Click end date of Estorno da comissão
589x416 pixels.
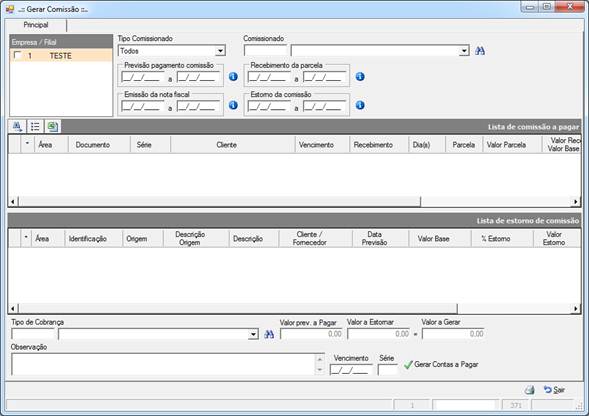324,106
